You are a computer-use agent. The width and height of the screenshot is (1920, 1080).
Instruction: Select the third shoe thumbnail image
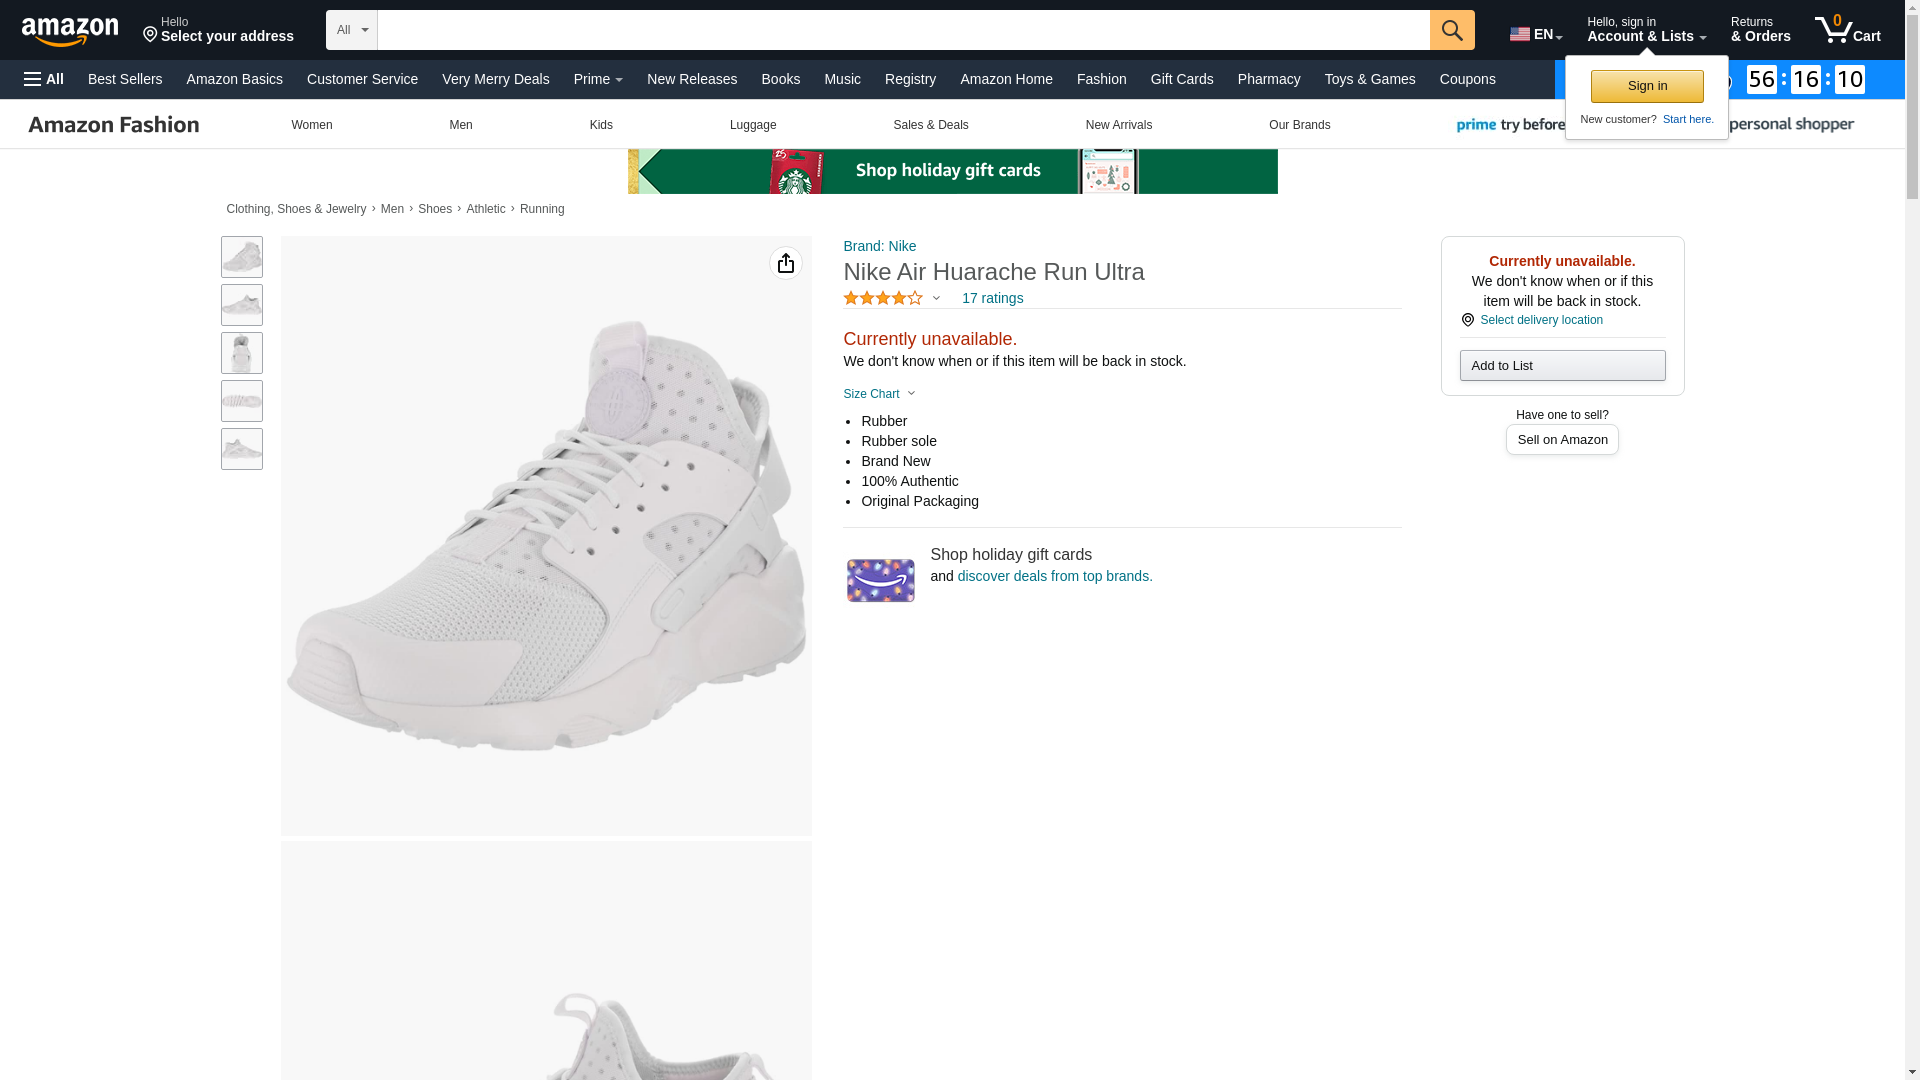point(242,353)
